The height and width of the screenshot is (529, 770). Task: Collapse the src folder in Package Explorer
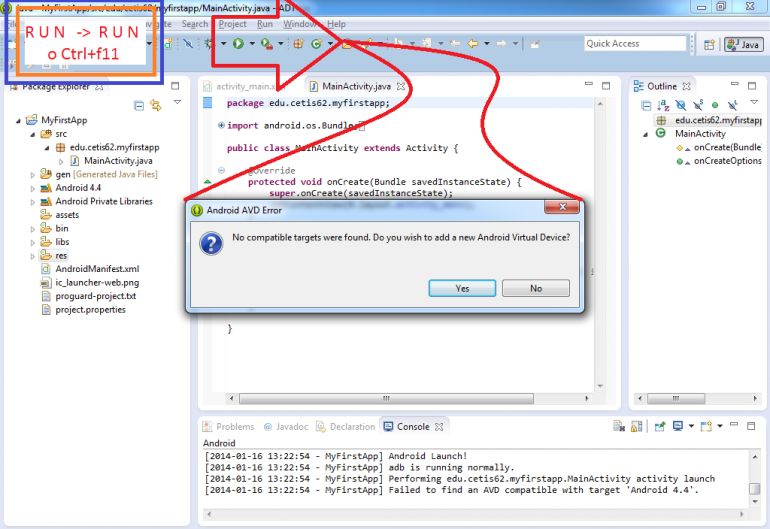point(32,134)
